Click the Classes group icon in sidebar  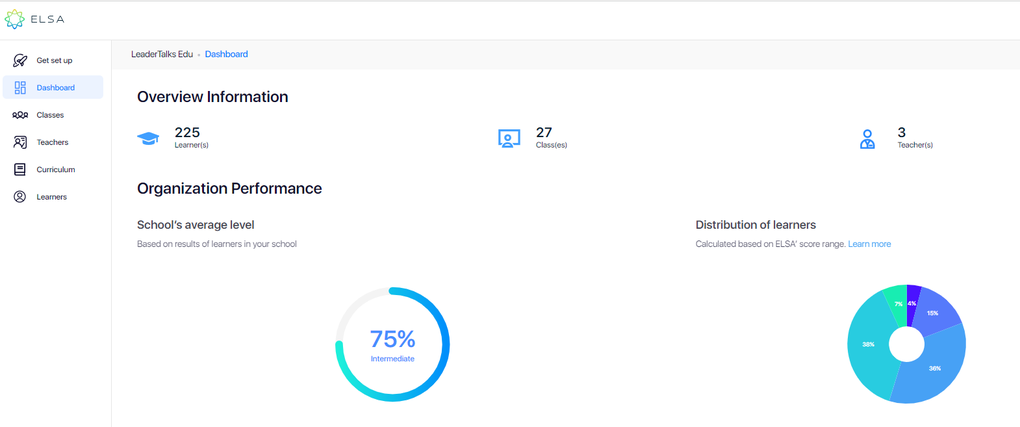[x=20, y=115]
